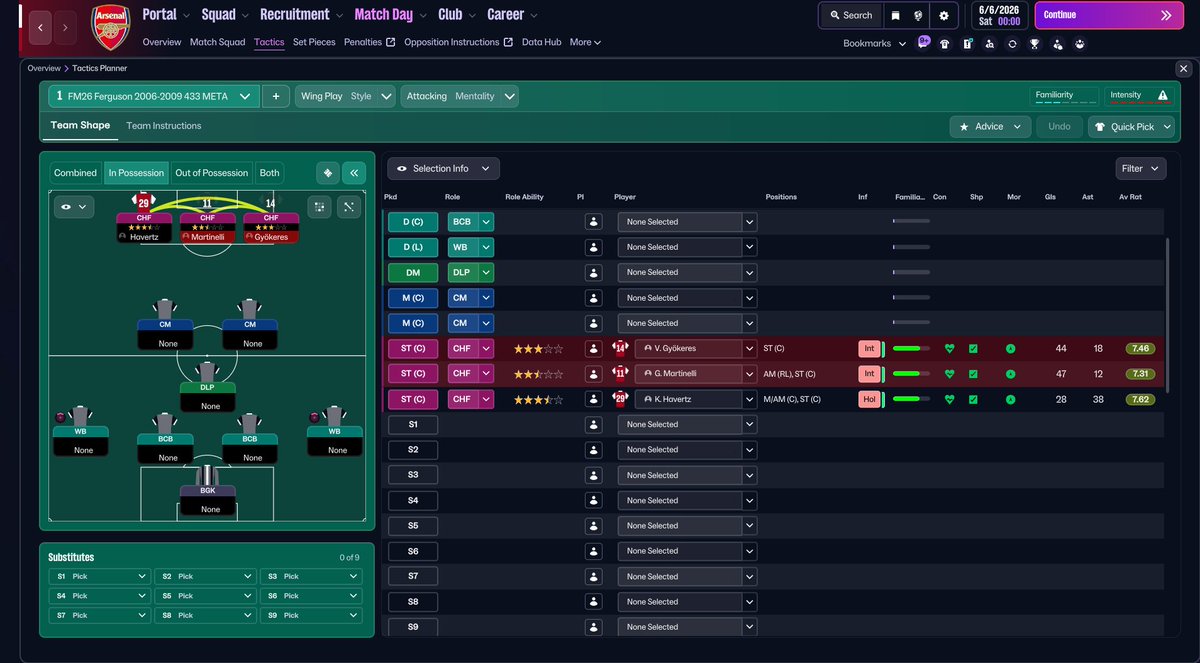Image resolution: width=1200 pixels, height=663 pixels.
Task: Click the Intensity warning triangle icon
Action: point(1162,96)
